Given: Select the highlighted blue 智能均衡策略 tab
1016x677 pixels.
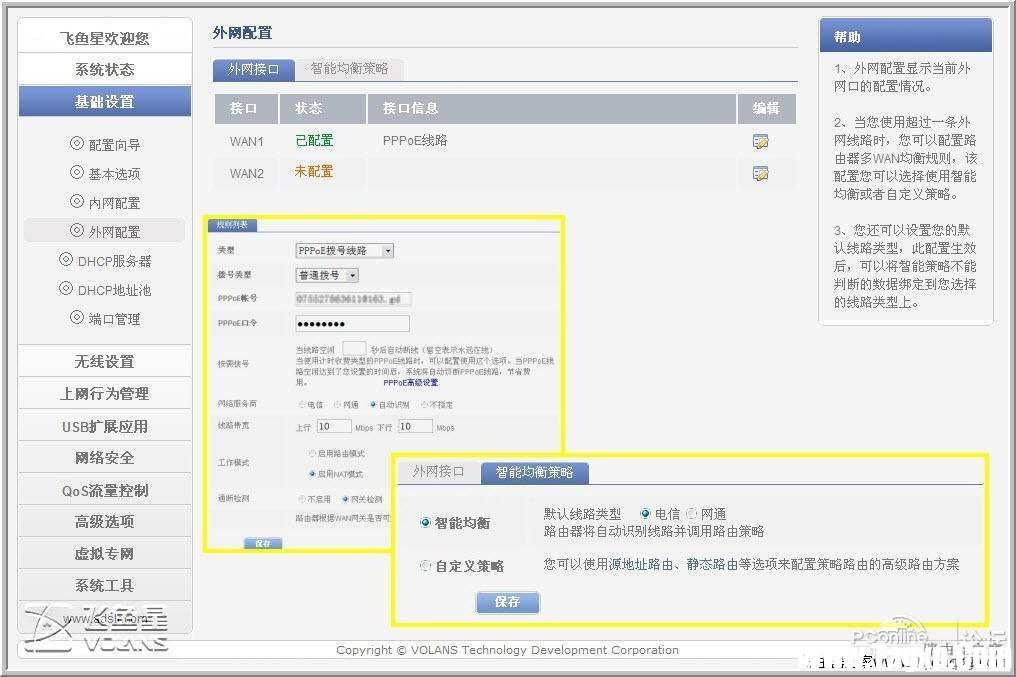Looking at the screenshot, I should coord(535,472).
